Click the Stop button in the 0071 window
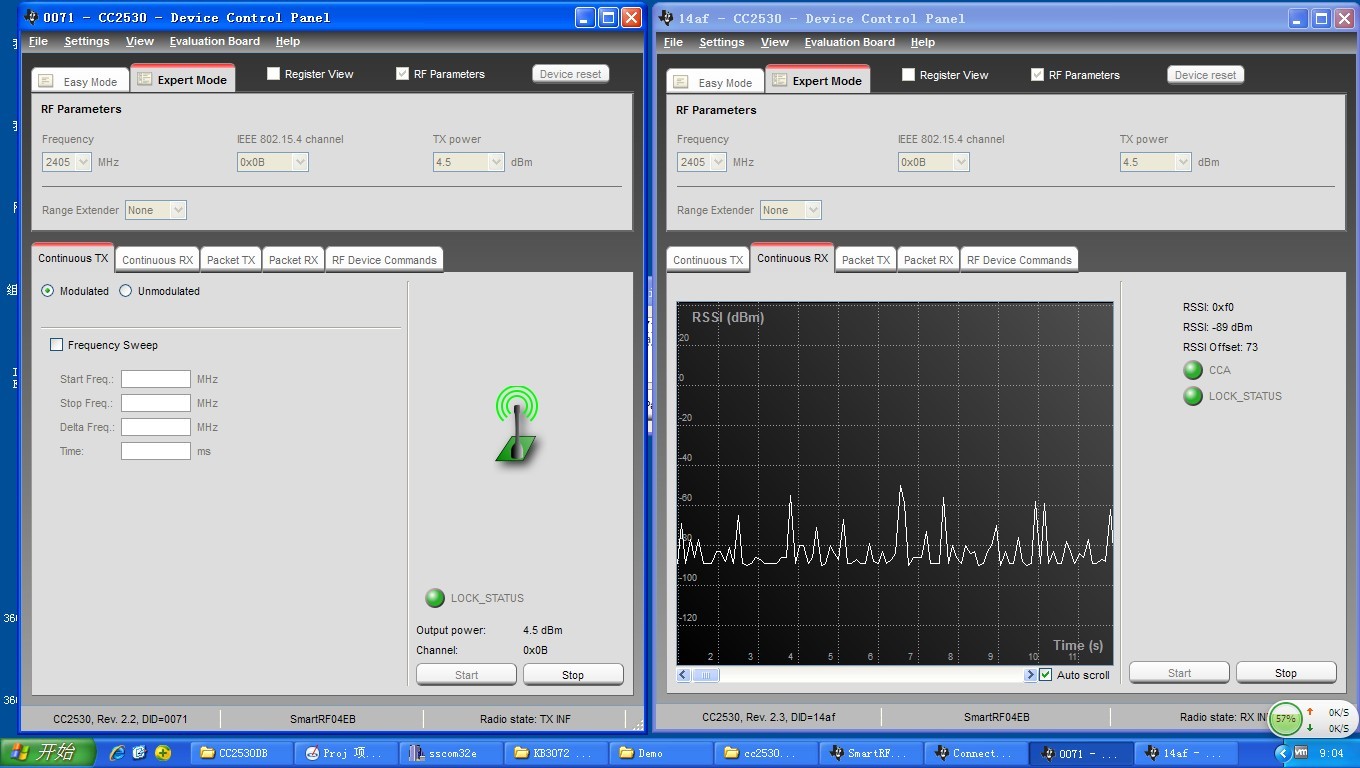Image resolution: width=1360 pixels, height=768 pixels. (x=573, y=675)
